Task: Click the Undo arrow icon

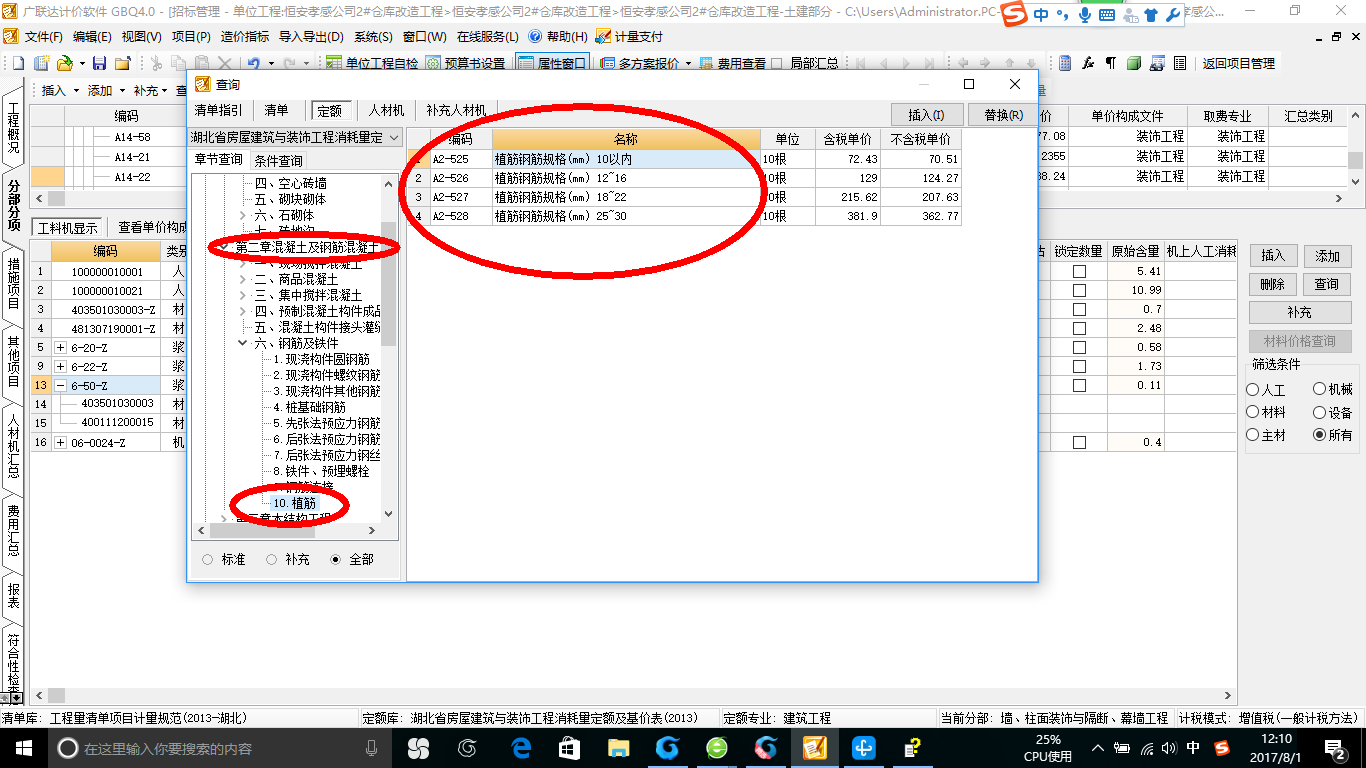Action: pyautogui.click(x=253, y=63)
